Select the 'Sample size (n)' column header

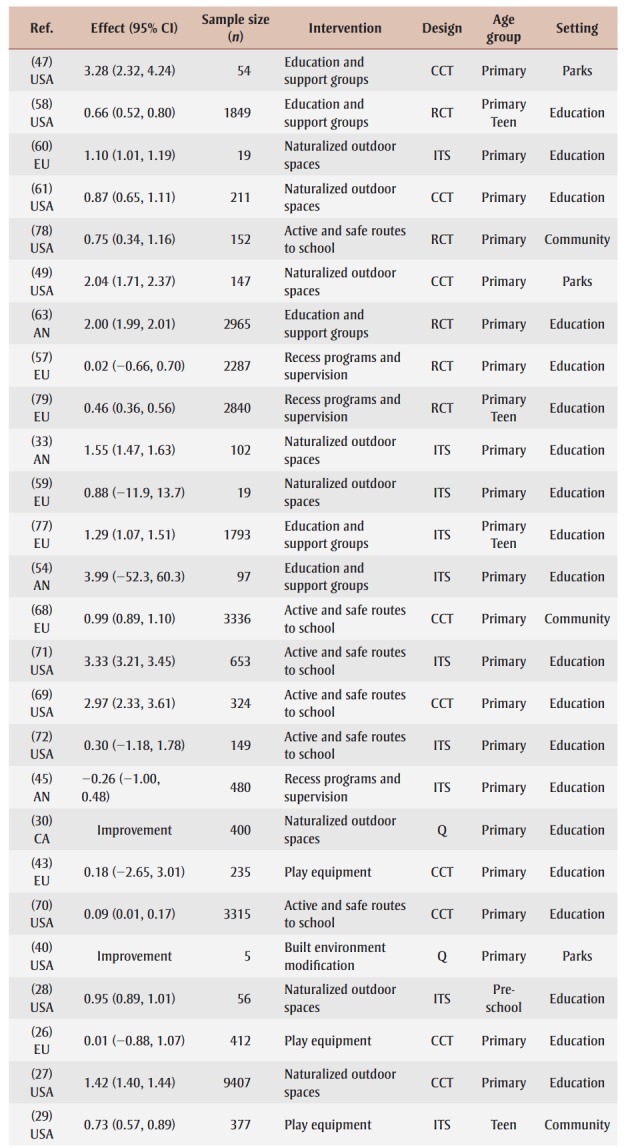[235, 28]
